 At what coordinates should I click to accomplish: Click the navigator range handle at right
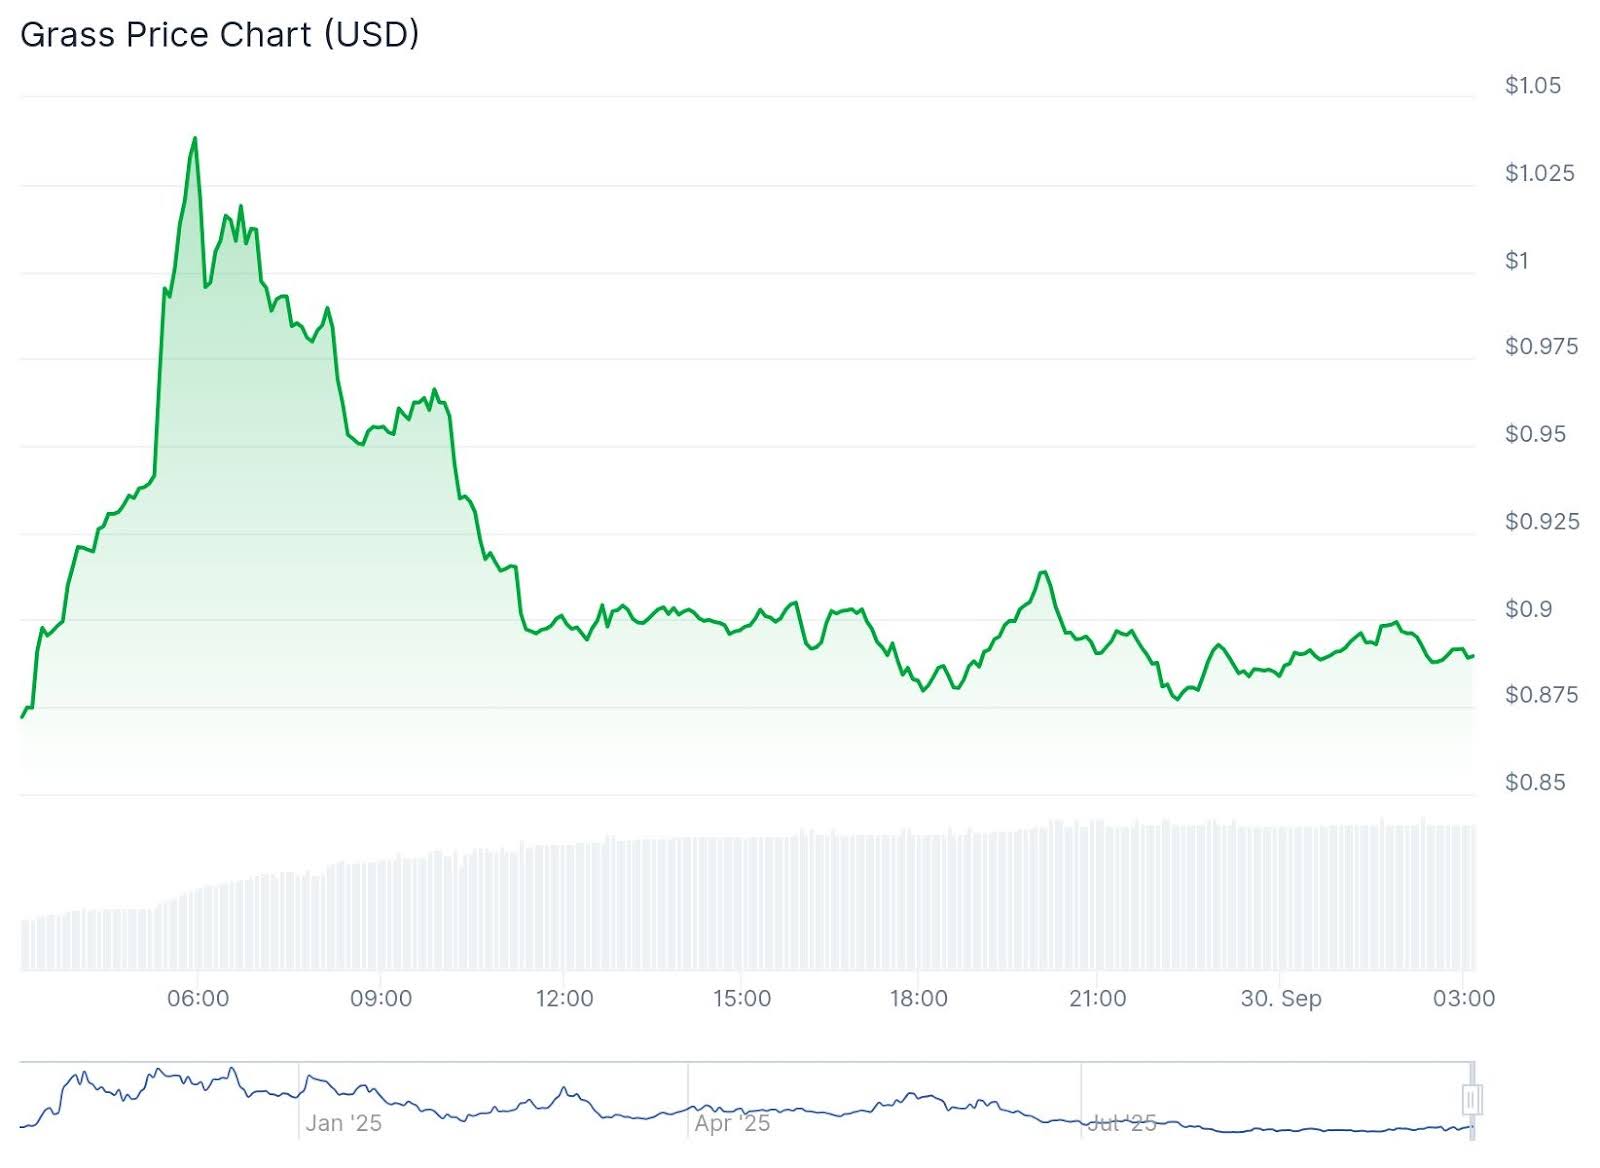(x=1471, y=1099)
